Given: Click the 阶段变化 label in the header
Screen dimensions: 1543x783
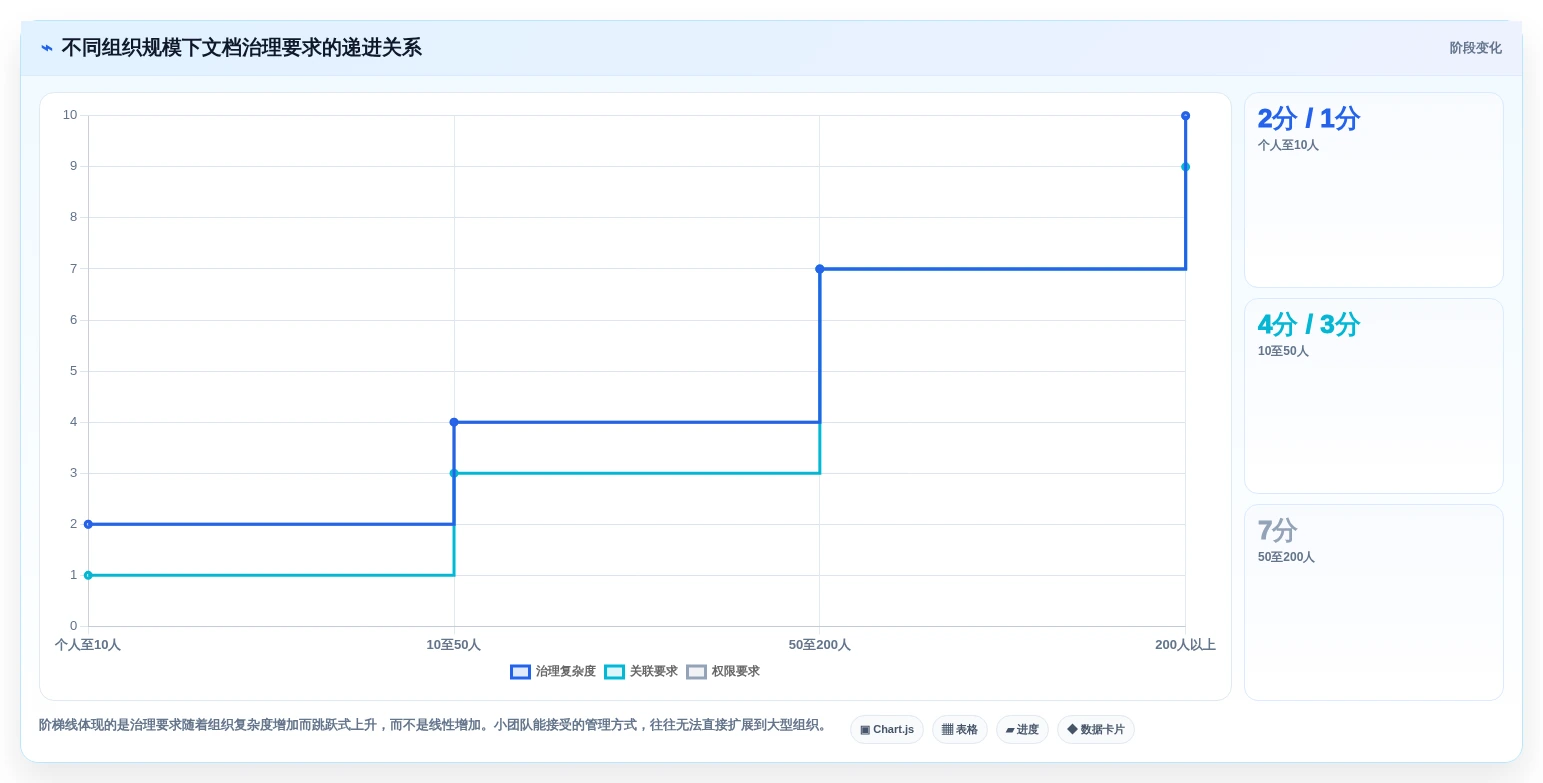Looking at the screenshot, I should point(1476,48).
